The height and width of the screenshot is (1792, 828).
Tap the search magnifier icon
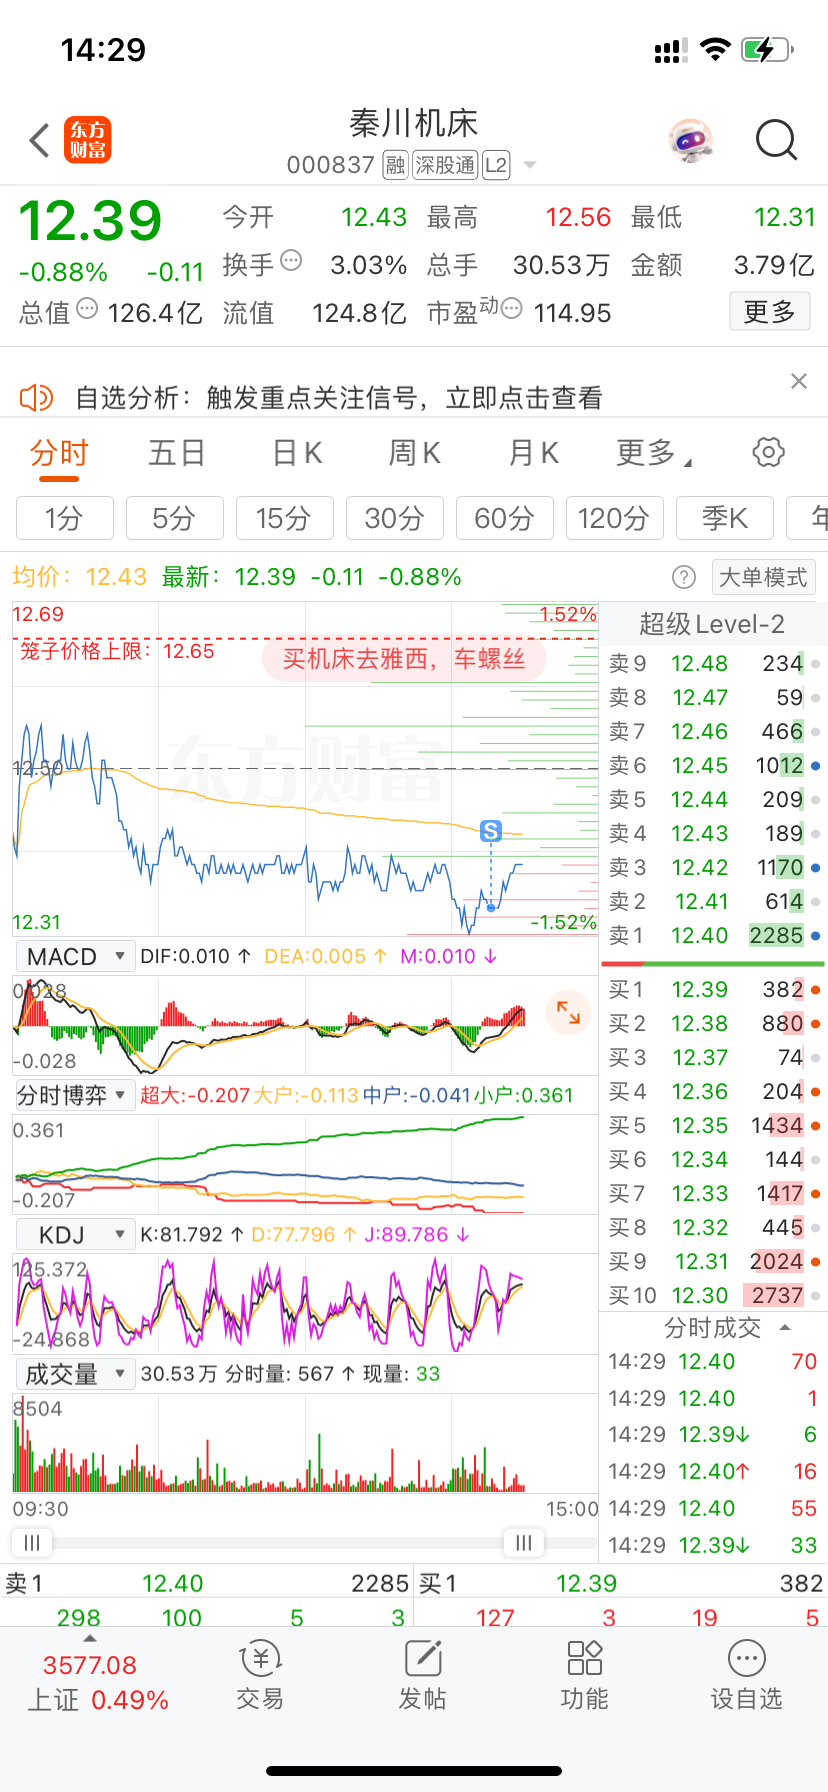tap(776, 141)
